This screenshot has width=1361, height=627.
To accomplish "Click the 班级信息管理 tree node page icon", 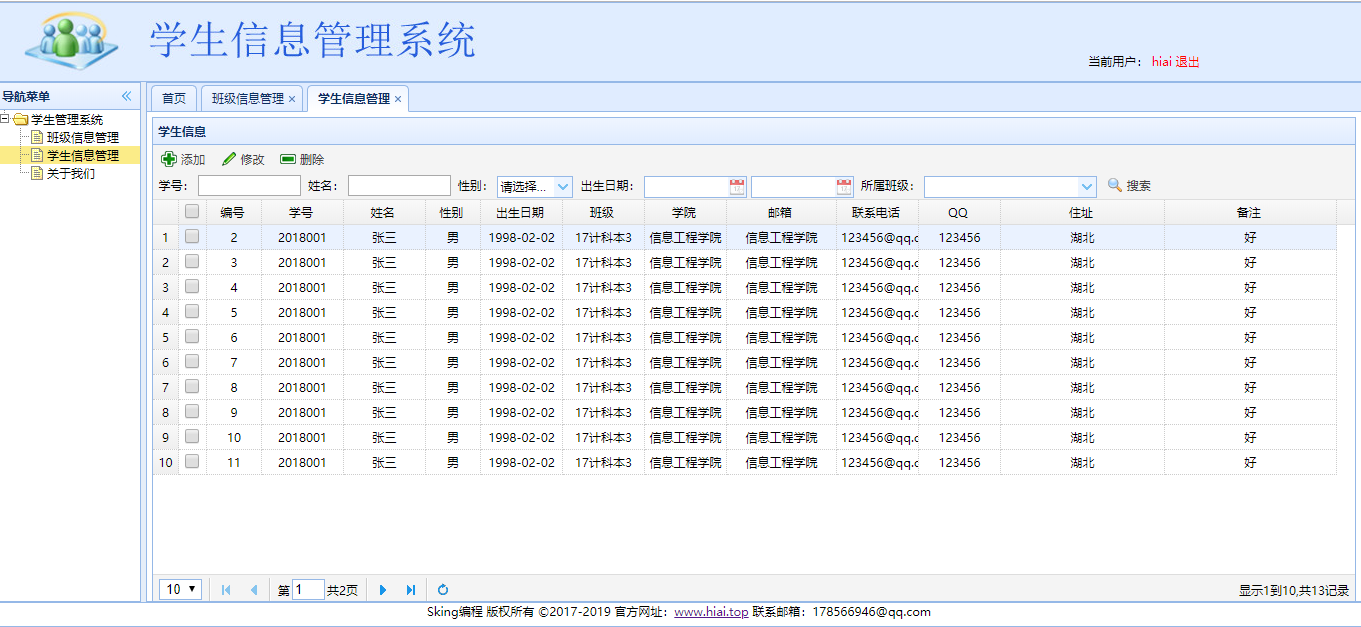I will 37,137.
